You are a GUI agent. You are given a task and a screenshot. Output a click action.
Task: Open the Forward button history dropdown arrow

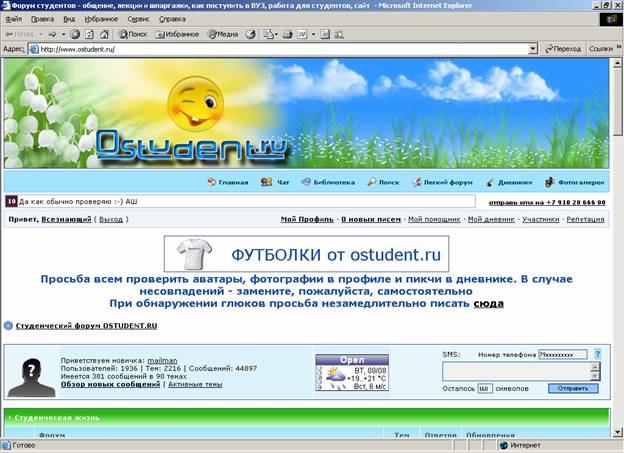coord(63,34)
